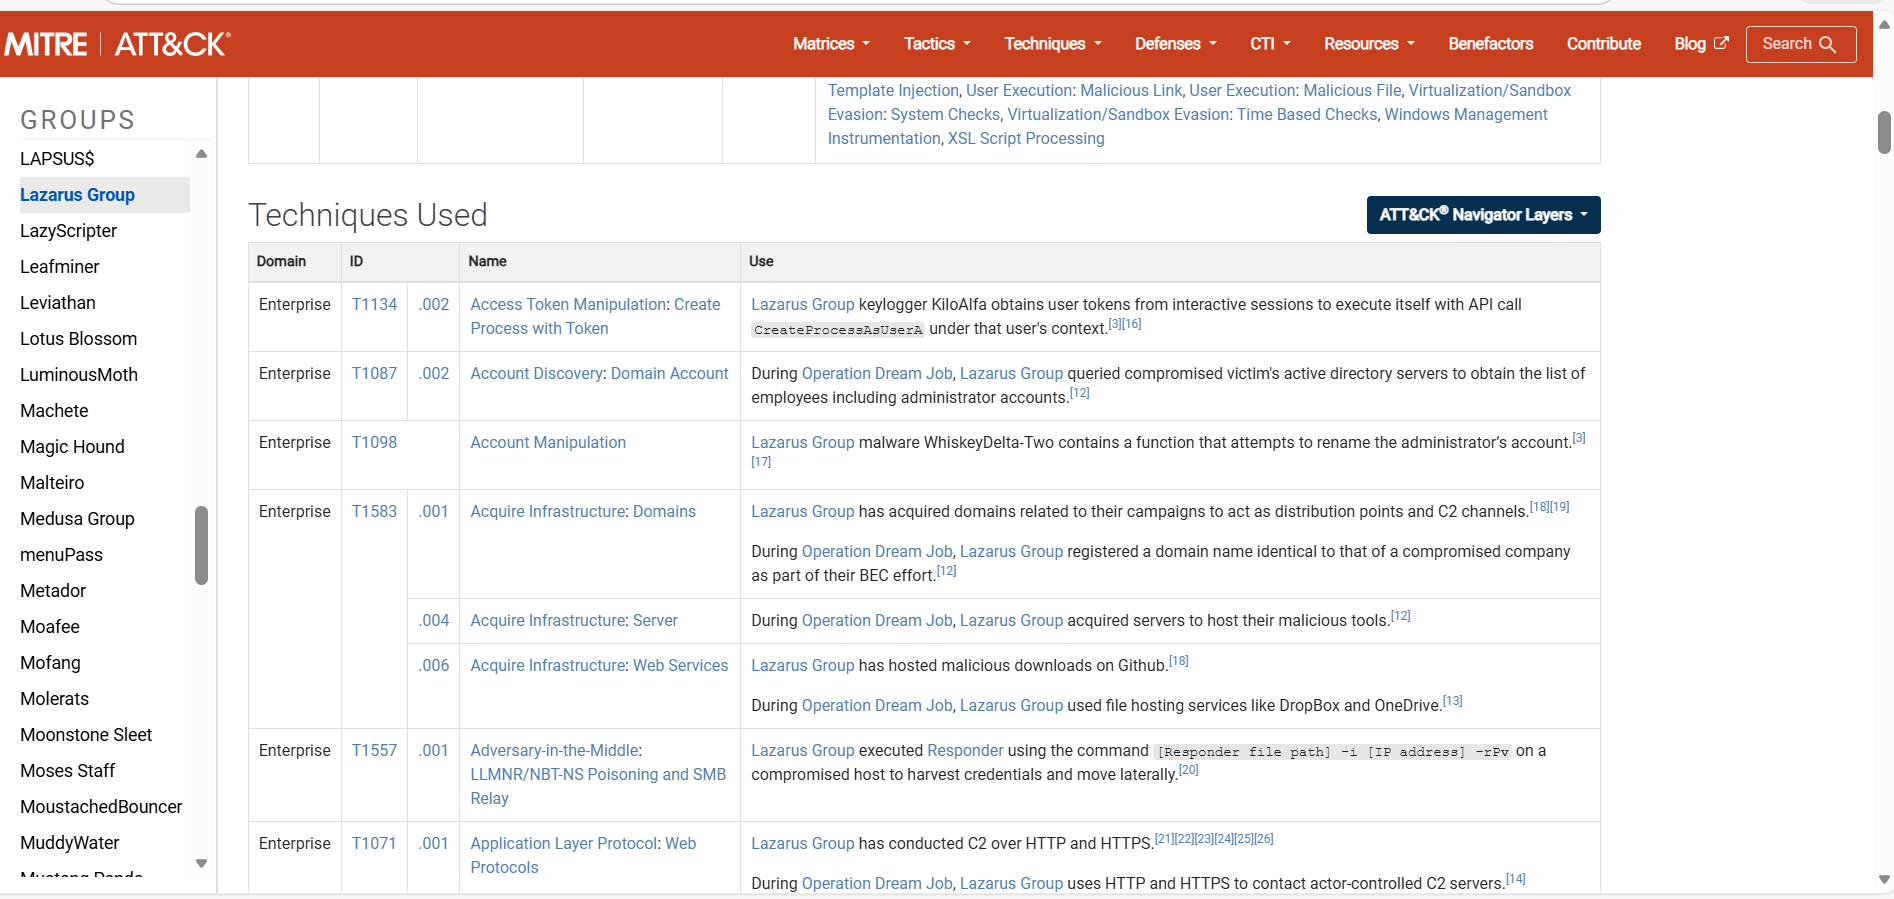Click the Responder software link
The image size is (1894, 899).
965,750
